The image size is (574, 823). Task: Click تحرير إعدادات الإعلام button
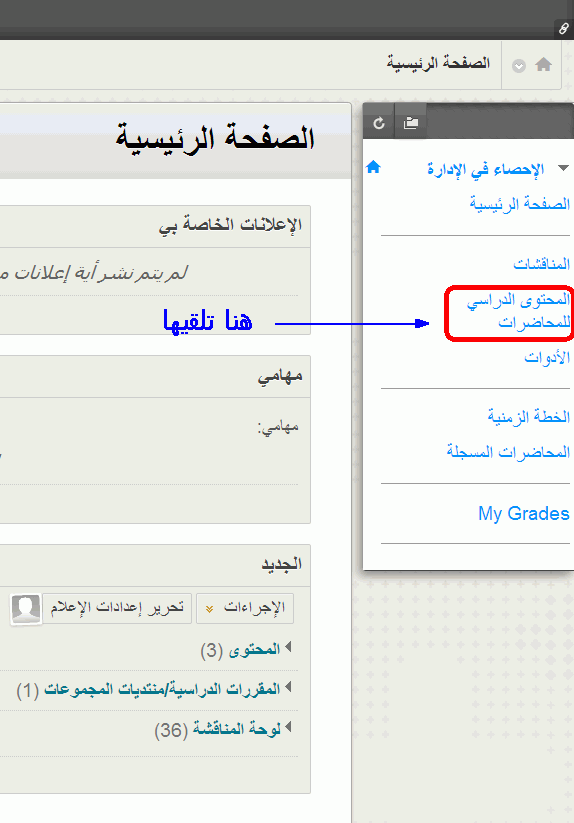click(117, 608)
